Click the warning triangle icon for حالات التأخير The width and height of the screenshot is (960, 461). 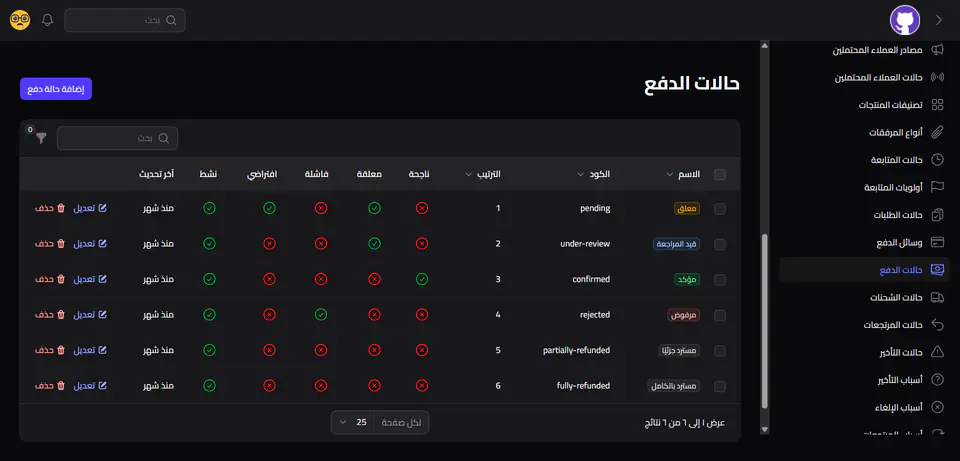click(937, 352)
